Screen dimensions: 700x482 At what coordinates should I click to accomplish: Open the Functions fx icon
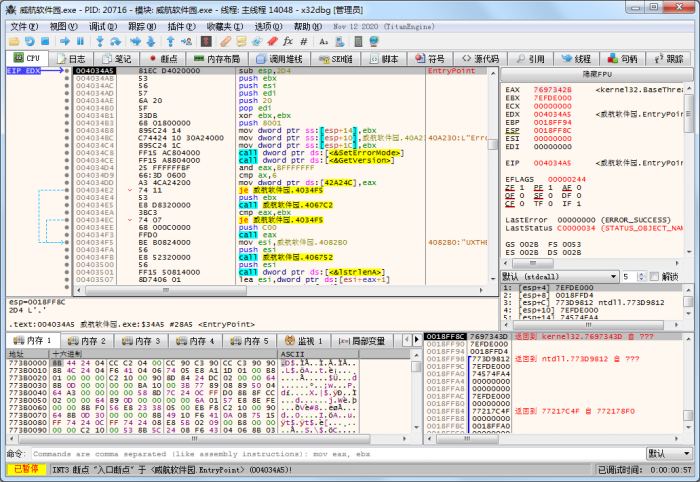click(x=288, y=42)
